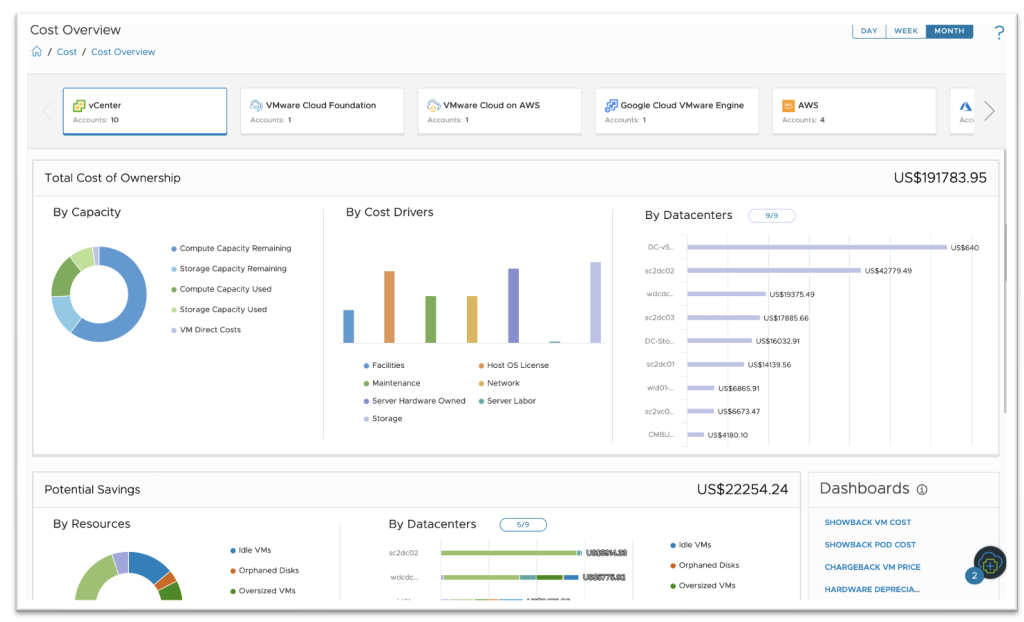Open the Cost breadcrumb link
This screenshot has height=622, width=1024.
(67, 52)
